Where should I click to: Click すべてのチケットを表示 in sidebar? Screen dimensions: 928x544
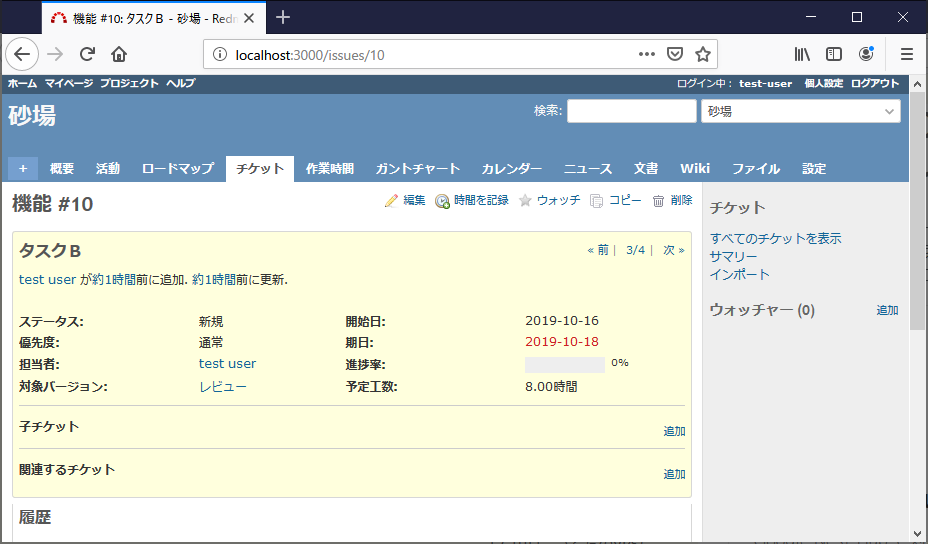(775, 239)
